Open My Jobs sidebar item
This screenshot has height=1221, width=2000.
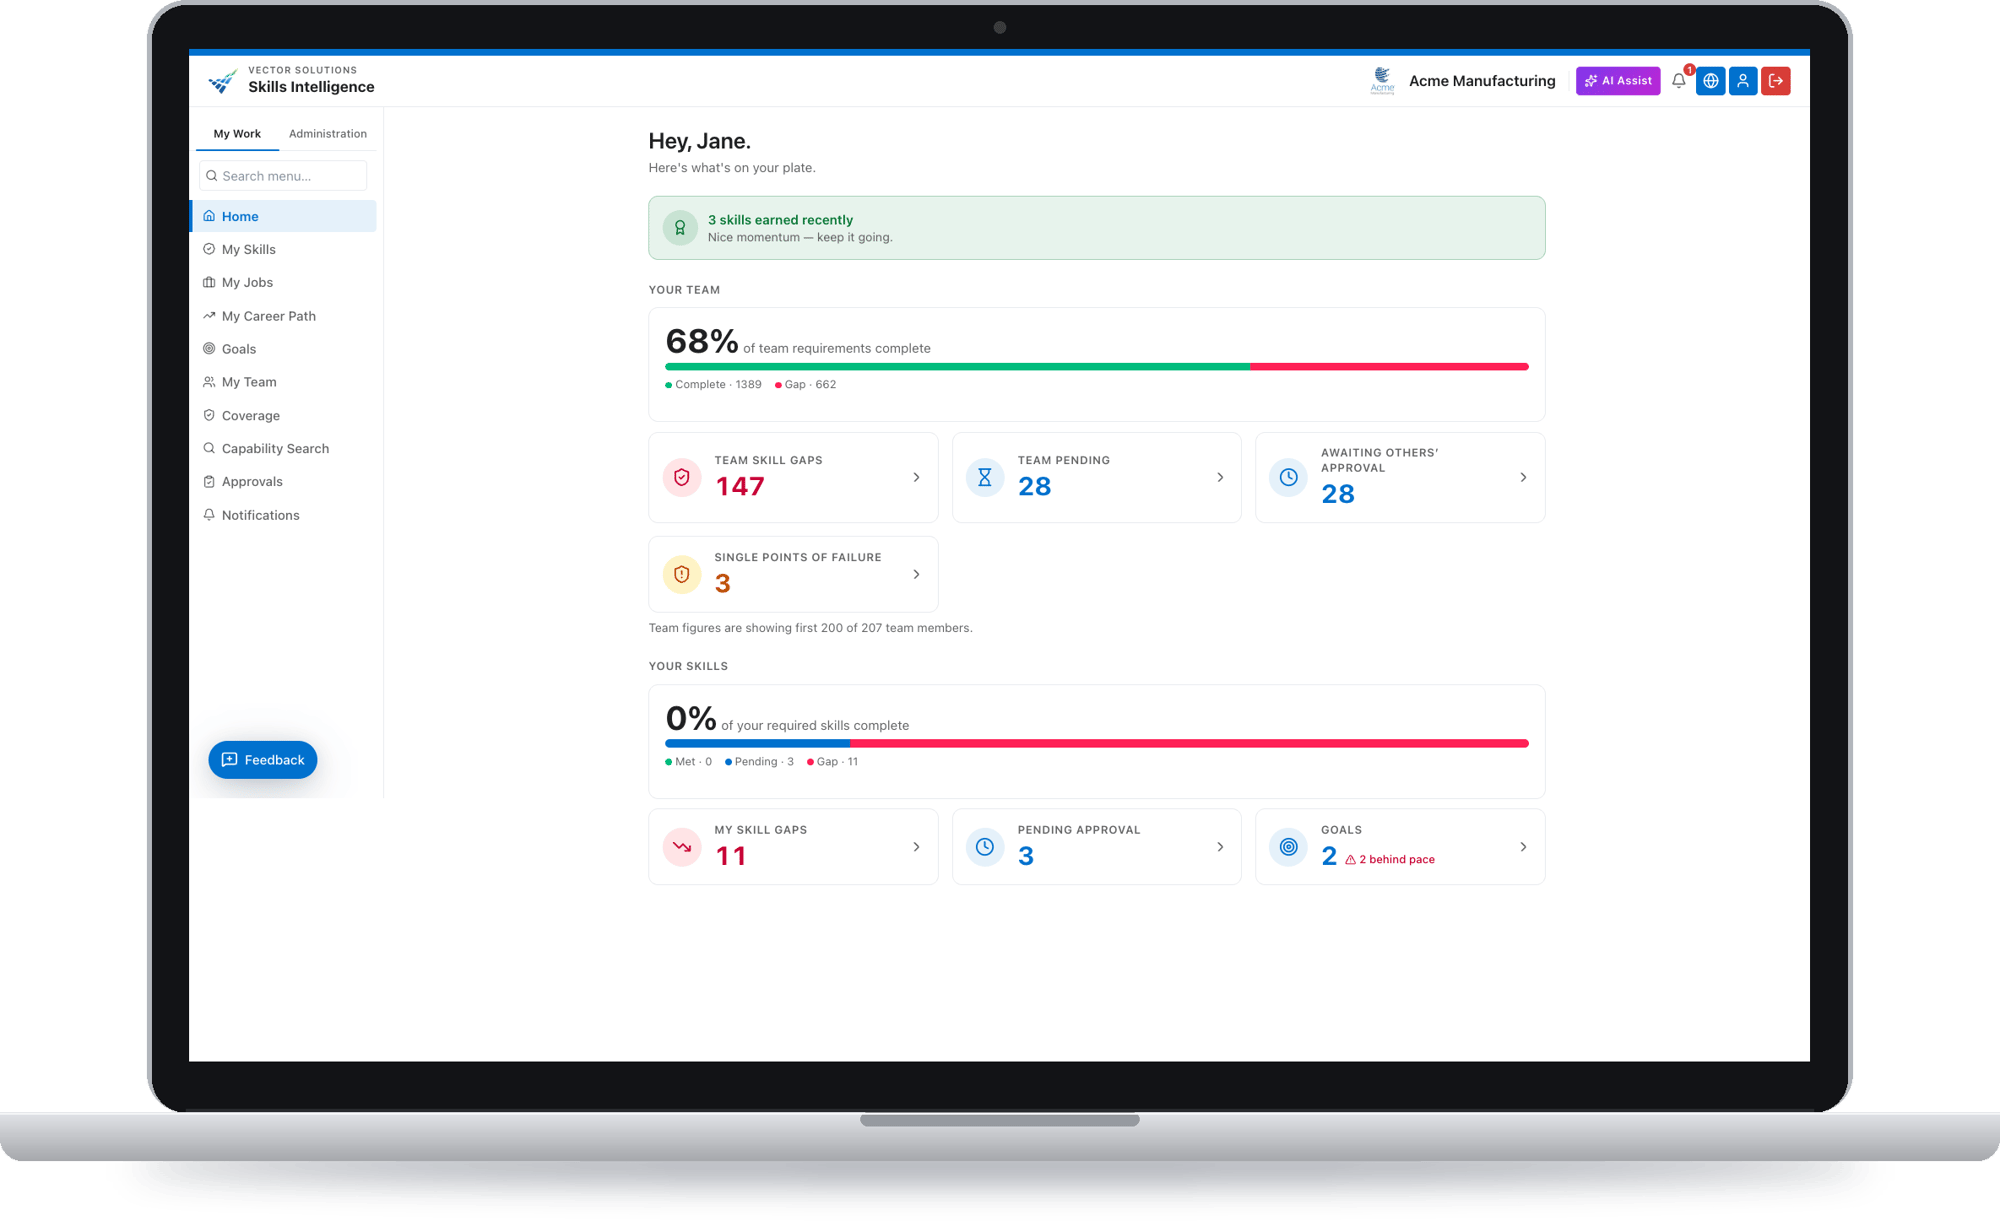pos(283,282)
